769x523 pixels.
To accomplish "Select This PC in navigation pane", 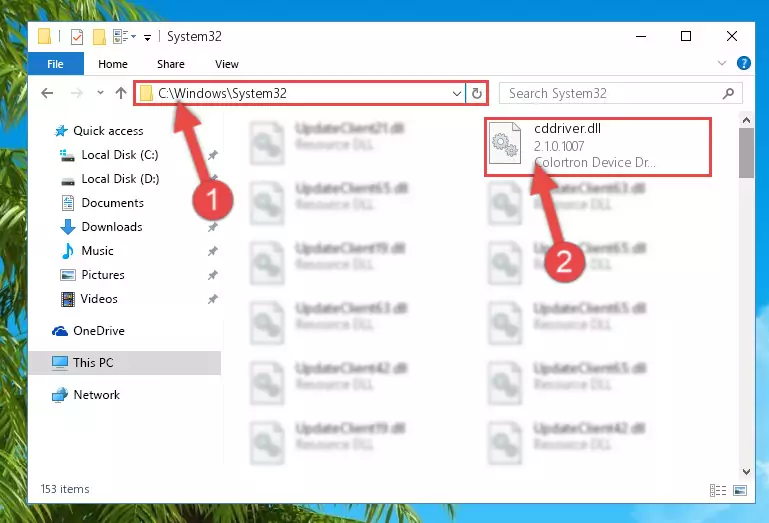I will (x=125, y=363).
